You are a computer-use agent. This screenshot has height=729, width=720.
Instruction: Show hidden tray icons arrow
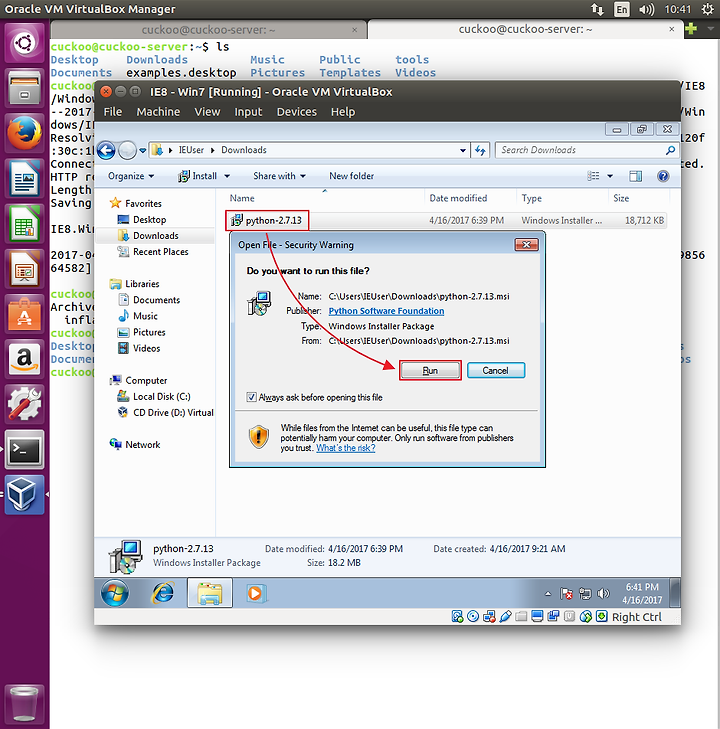coord(548,594)
